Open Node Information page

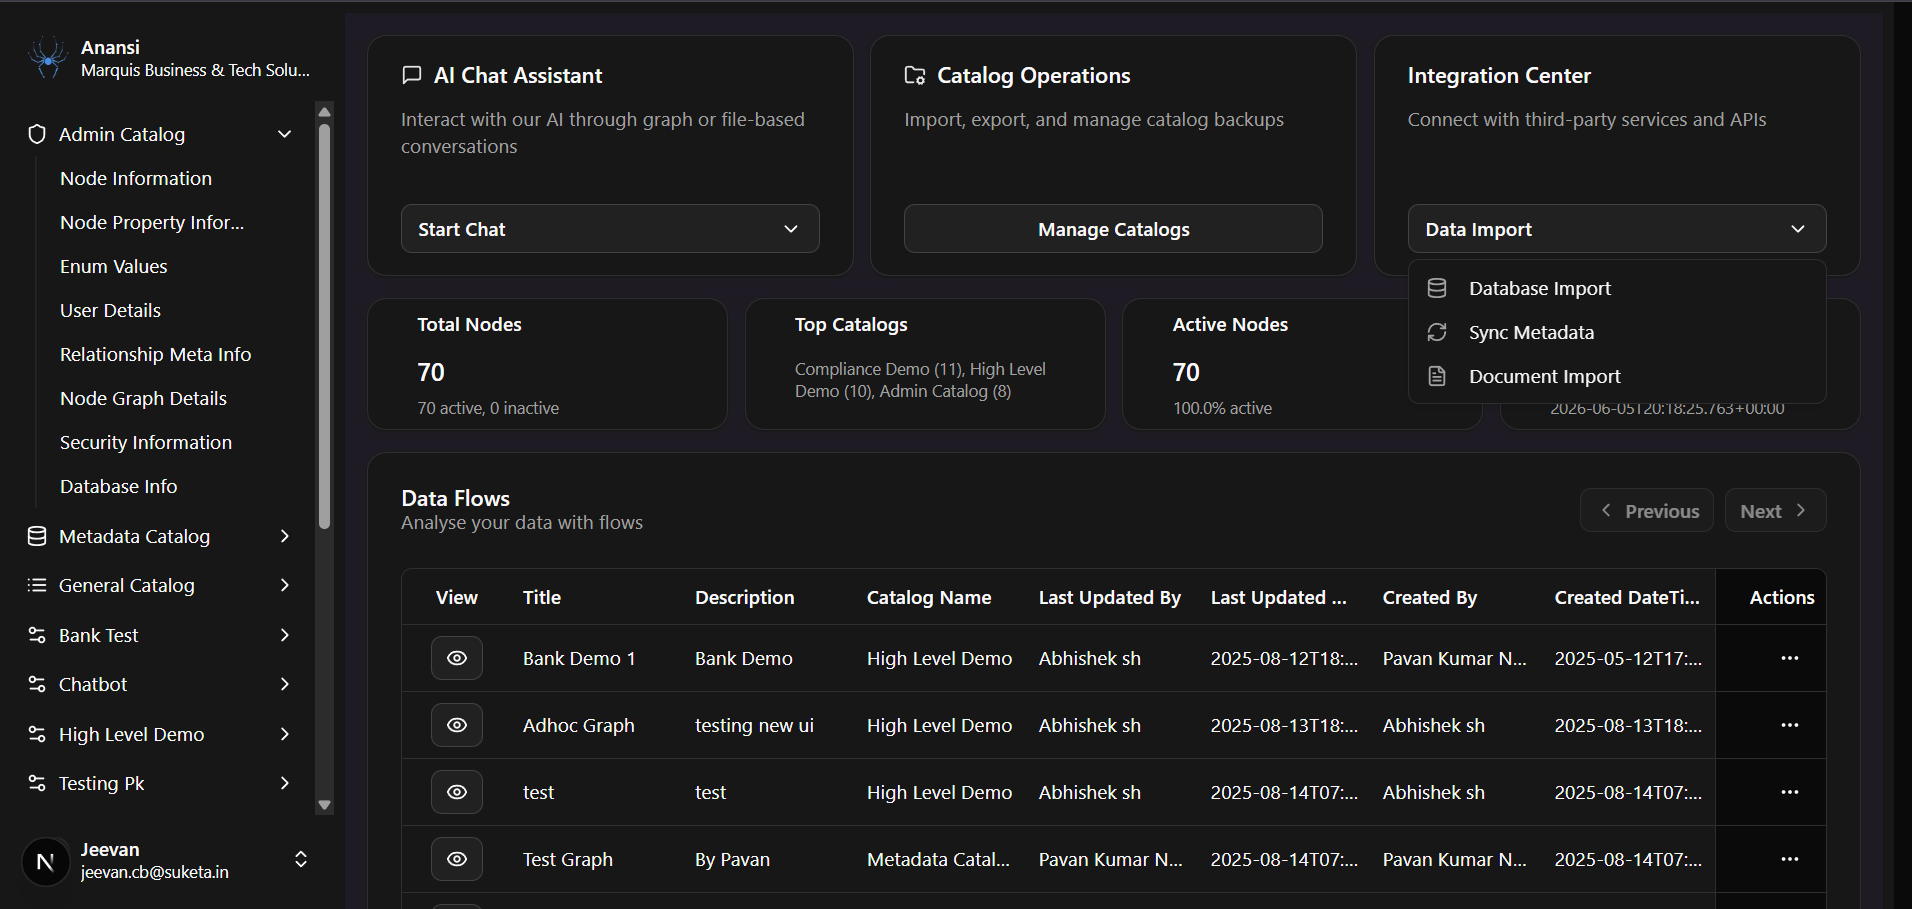pyautogui.click(x=136, y=178)
